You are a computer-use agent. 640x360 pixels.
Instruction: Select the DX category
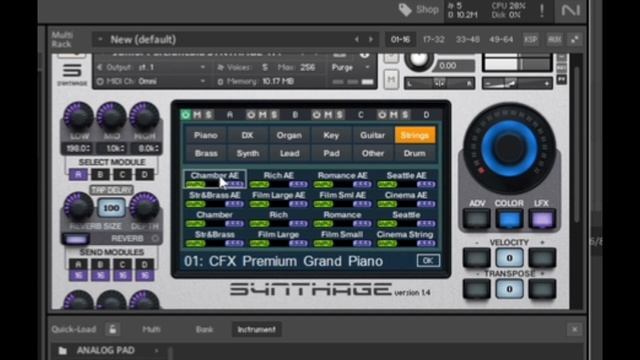tap(247, 135)
